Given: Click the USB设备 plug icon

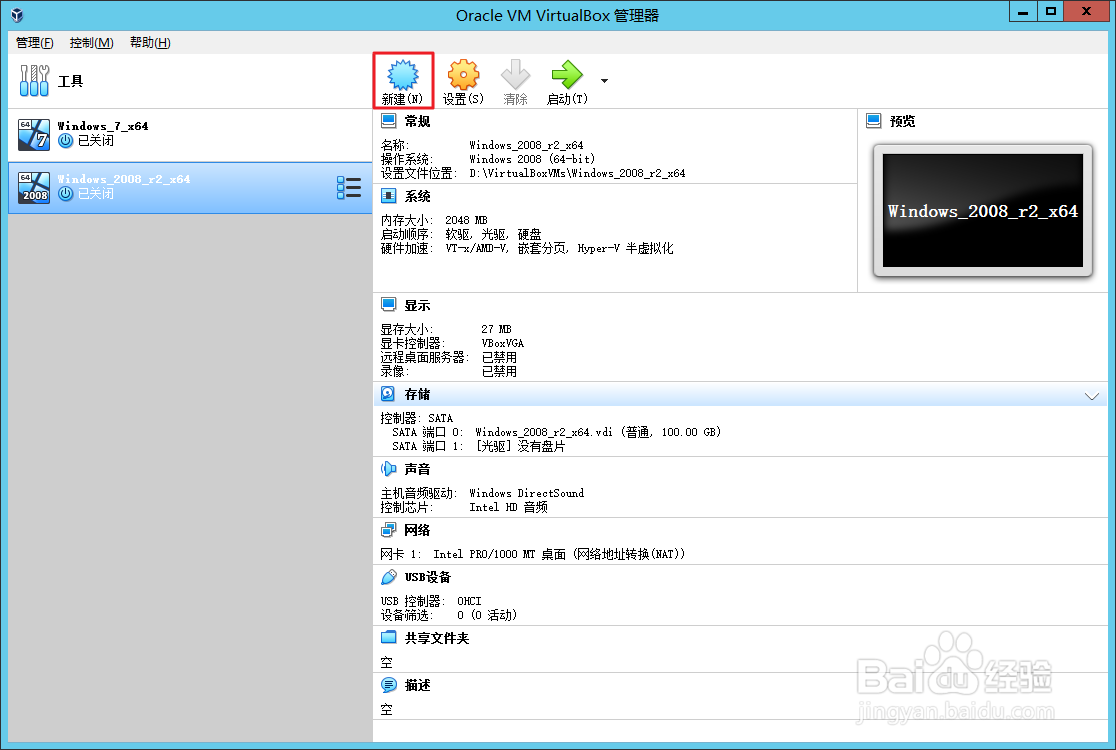Looking at the screenshot, I should tap(389, 577).
